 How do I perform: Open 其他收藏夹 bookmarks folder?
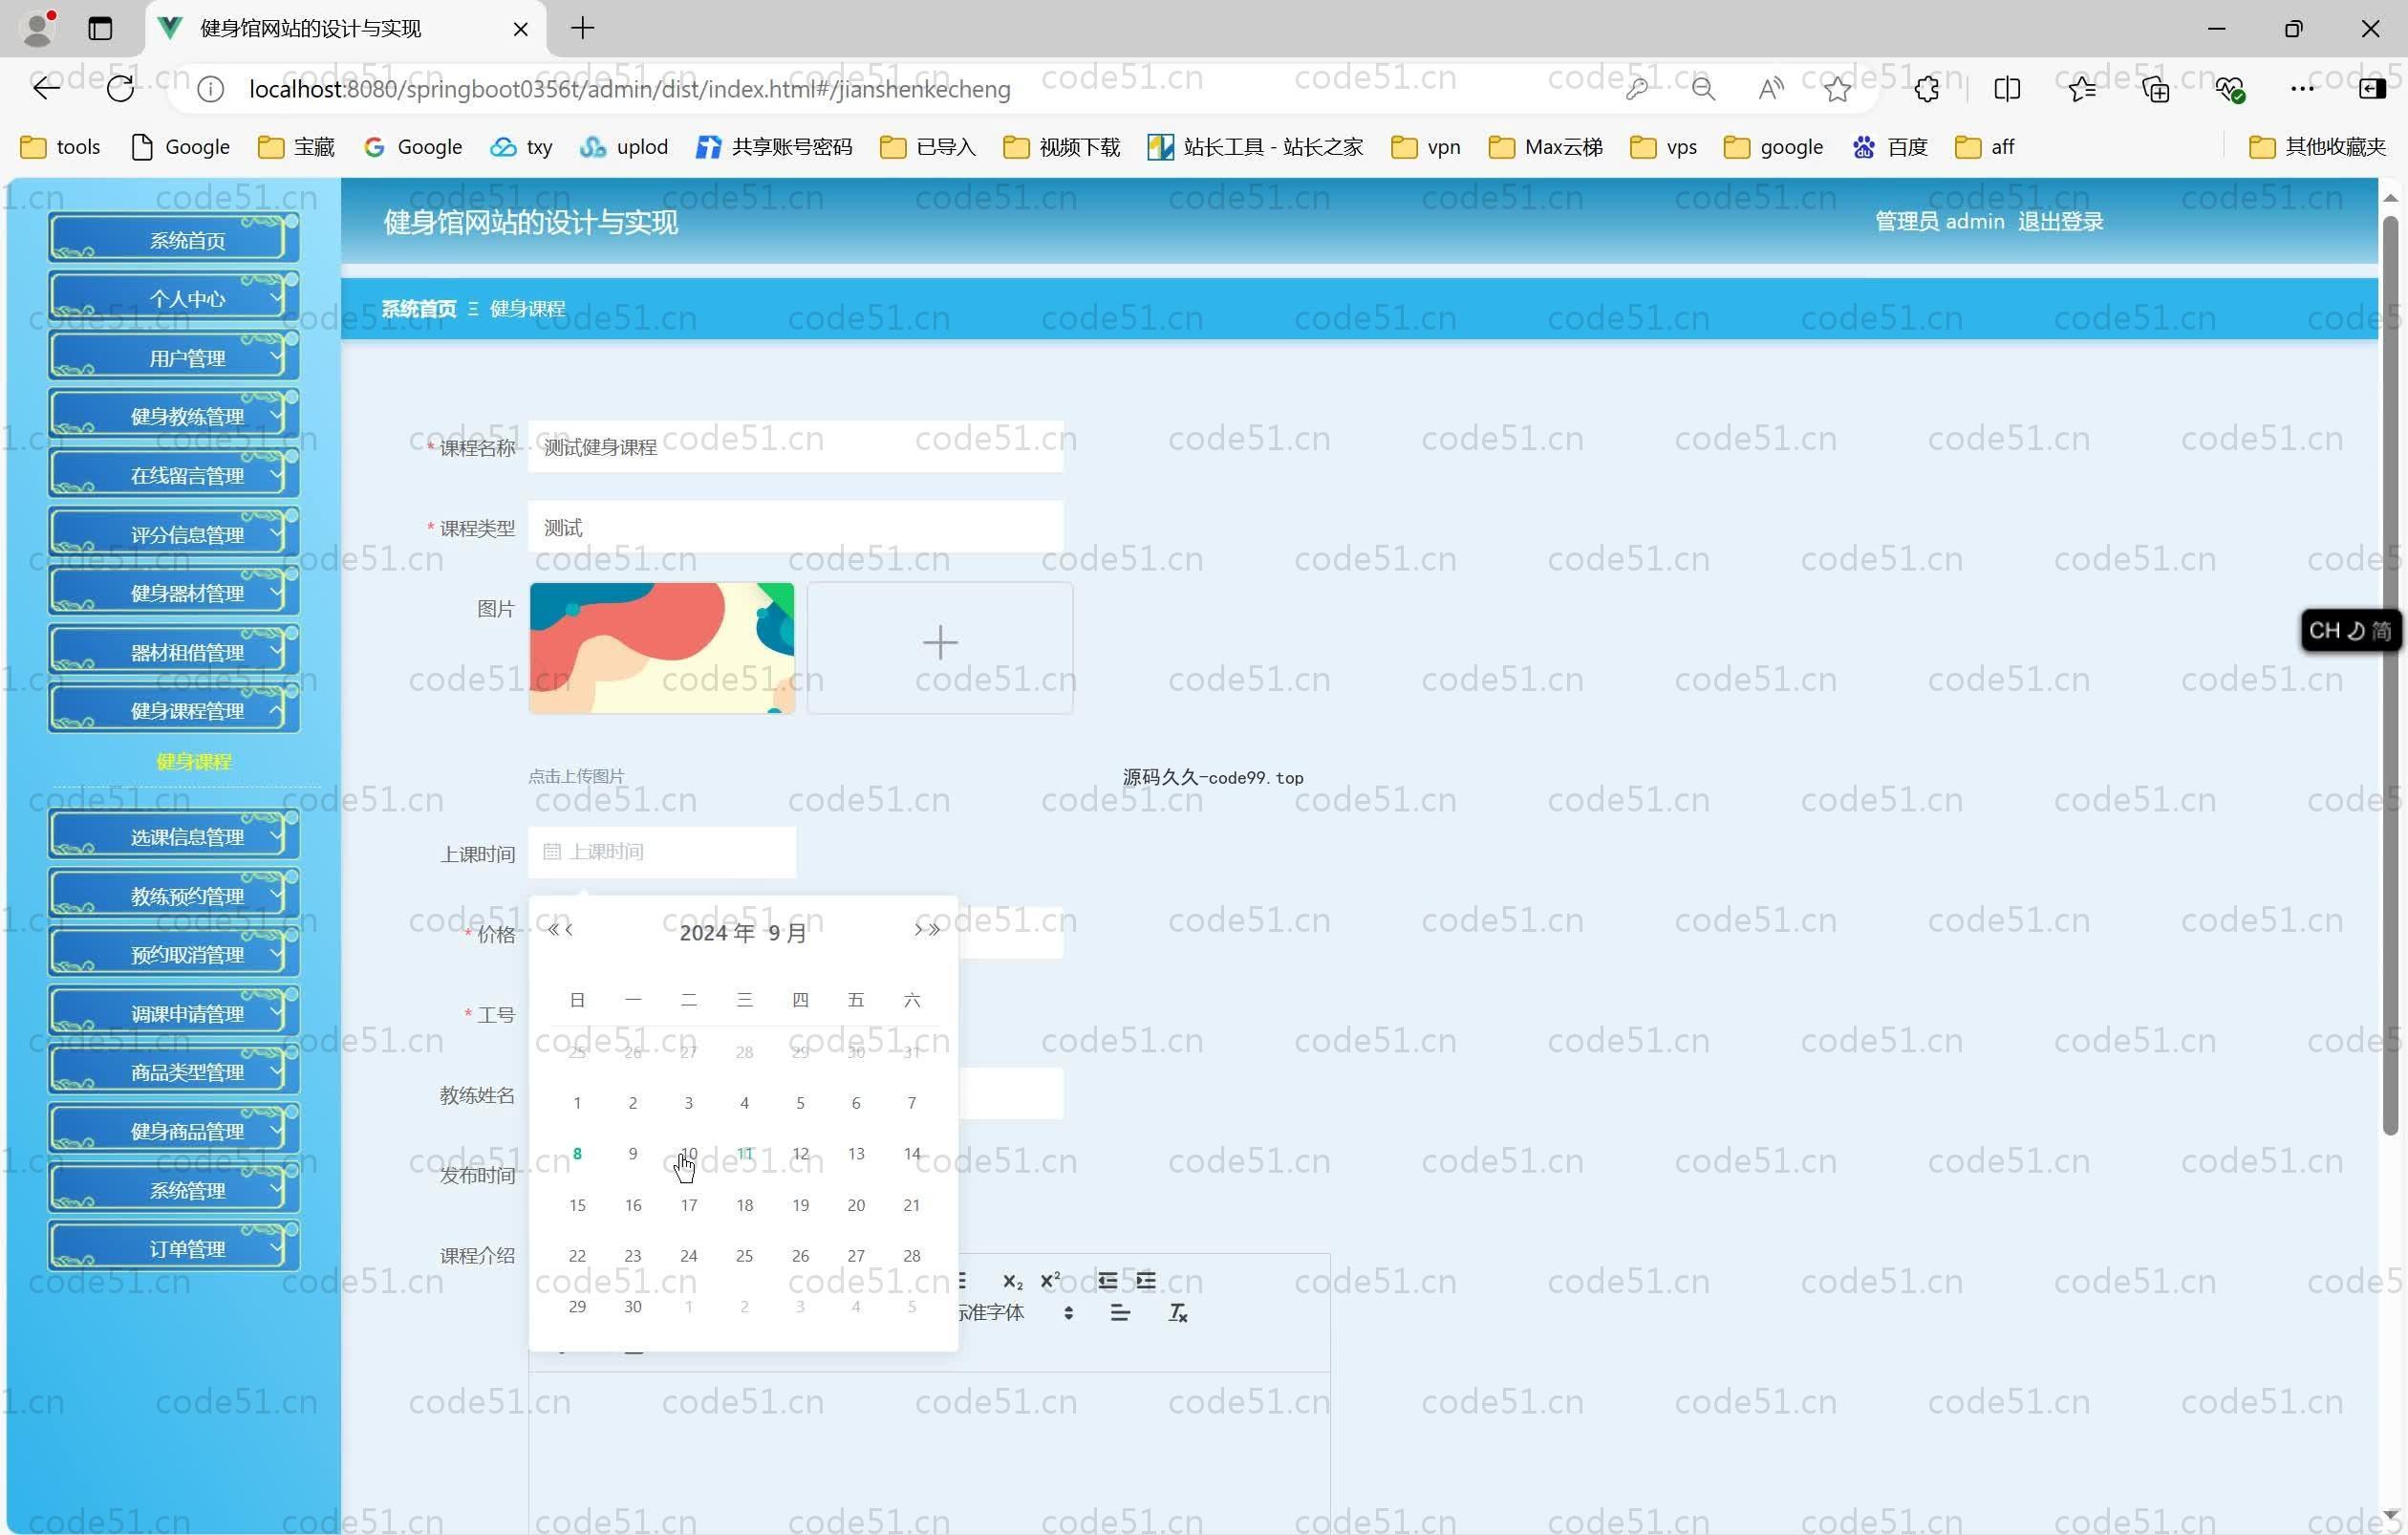2317,147
